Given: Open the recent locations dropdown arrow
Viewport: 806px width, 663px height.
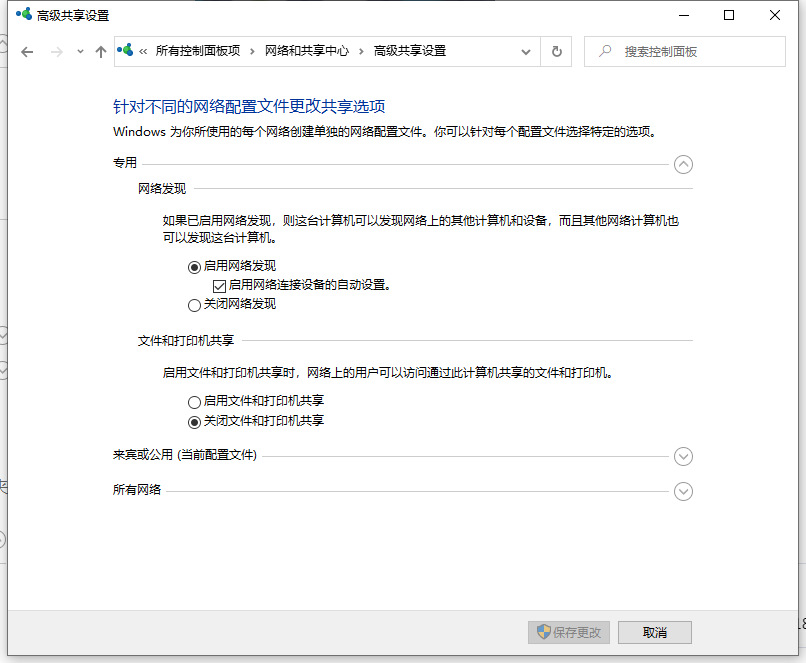Looking at the screenshot, I should point(80,52).
